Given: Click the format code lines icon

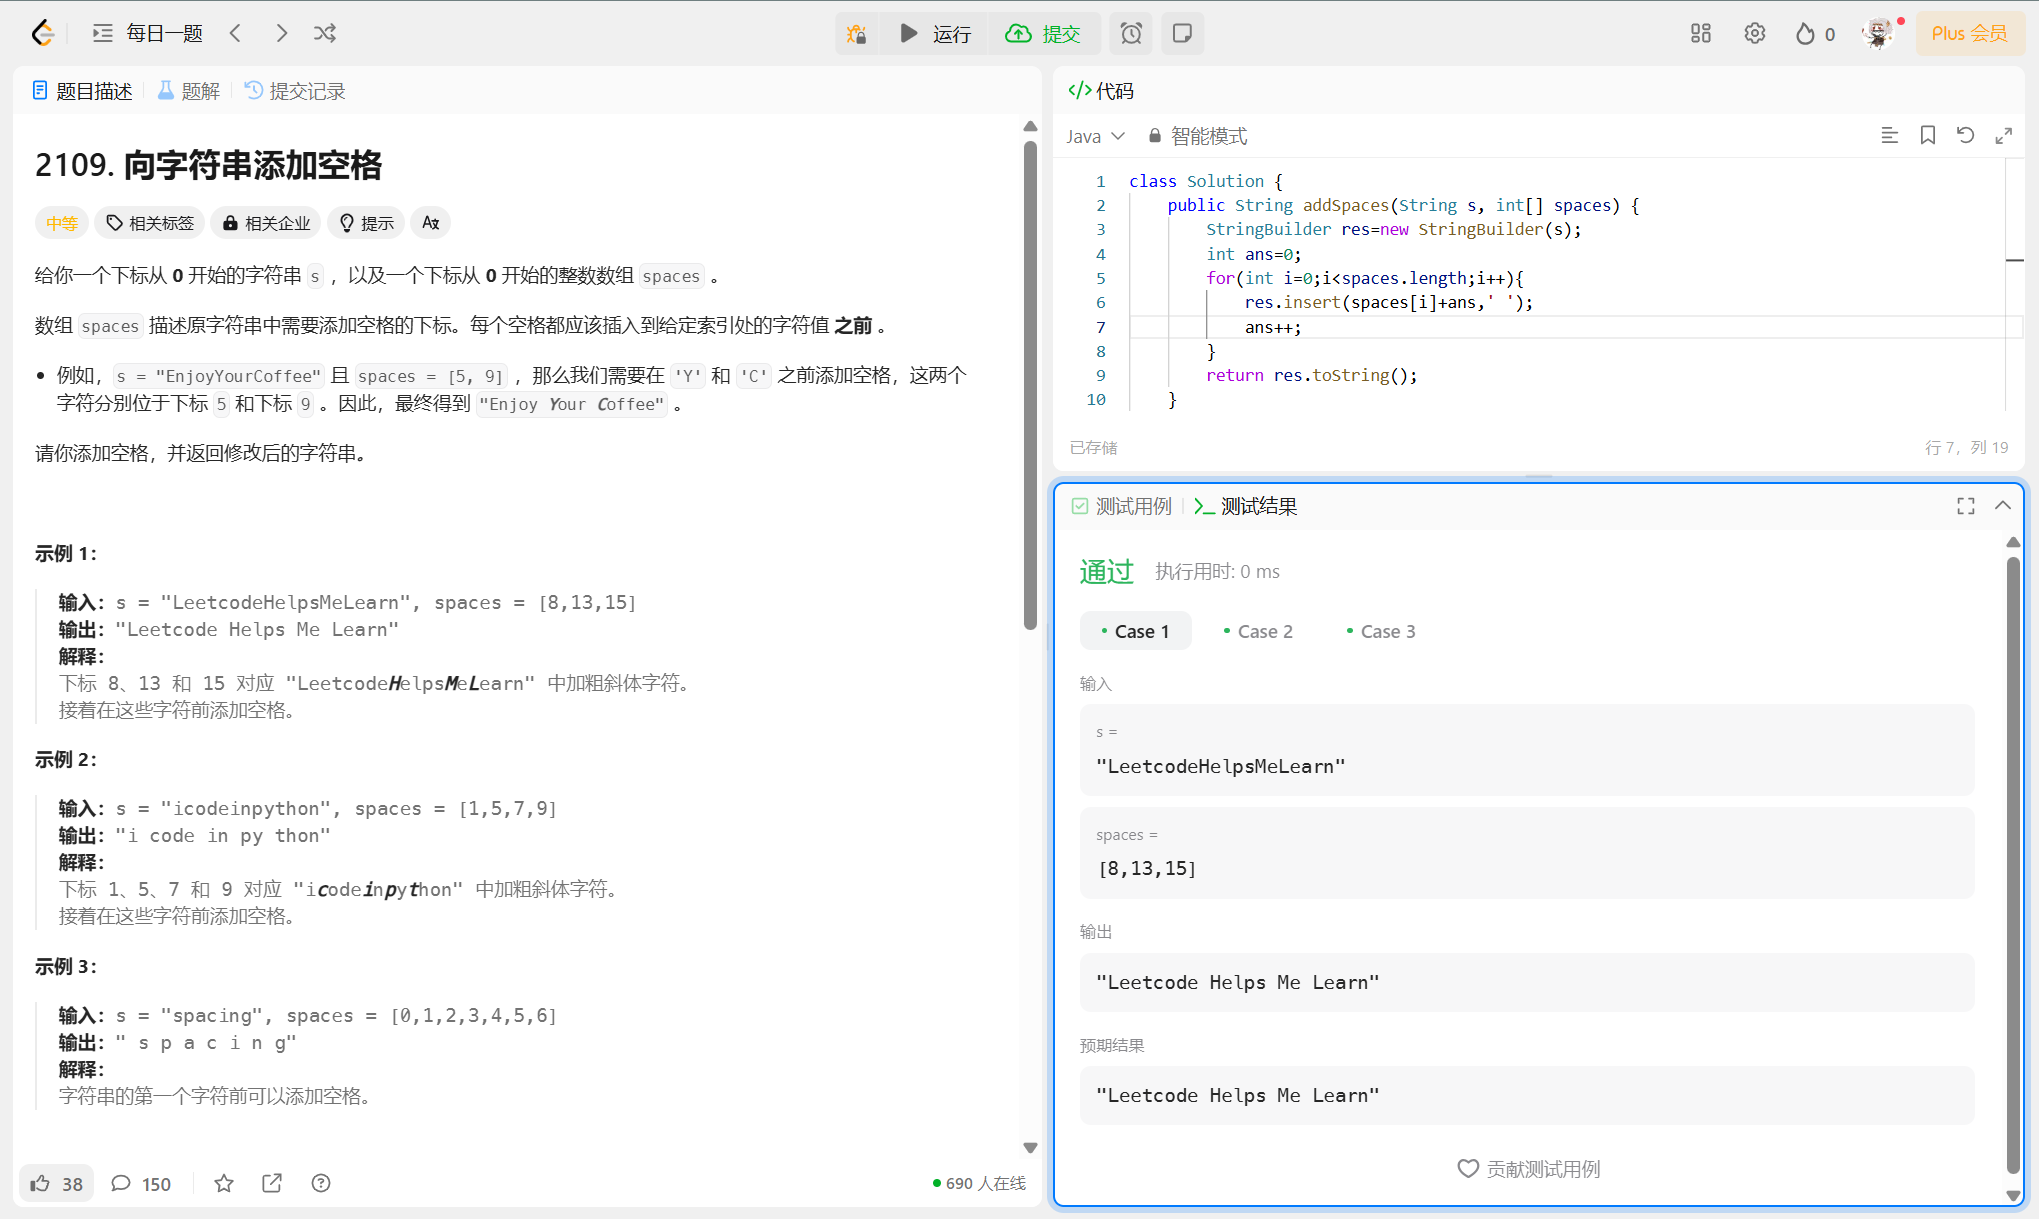Looking at the screenshot, I should (1889, 135).
